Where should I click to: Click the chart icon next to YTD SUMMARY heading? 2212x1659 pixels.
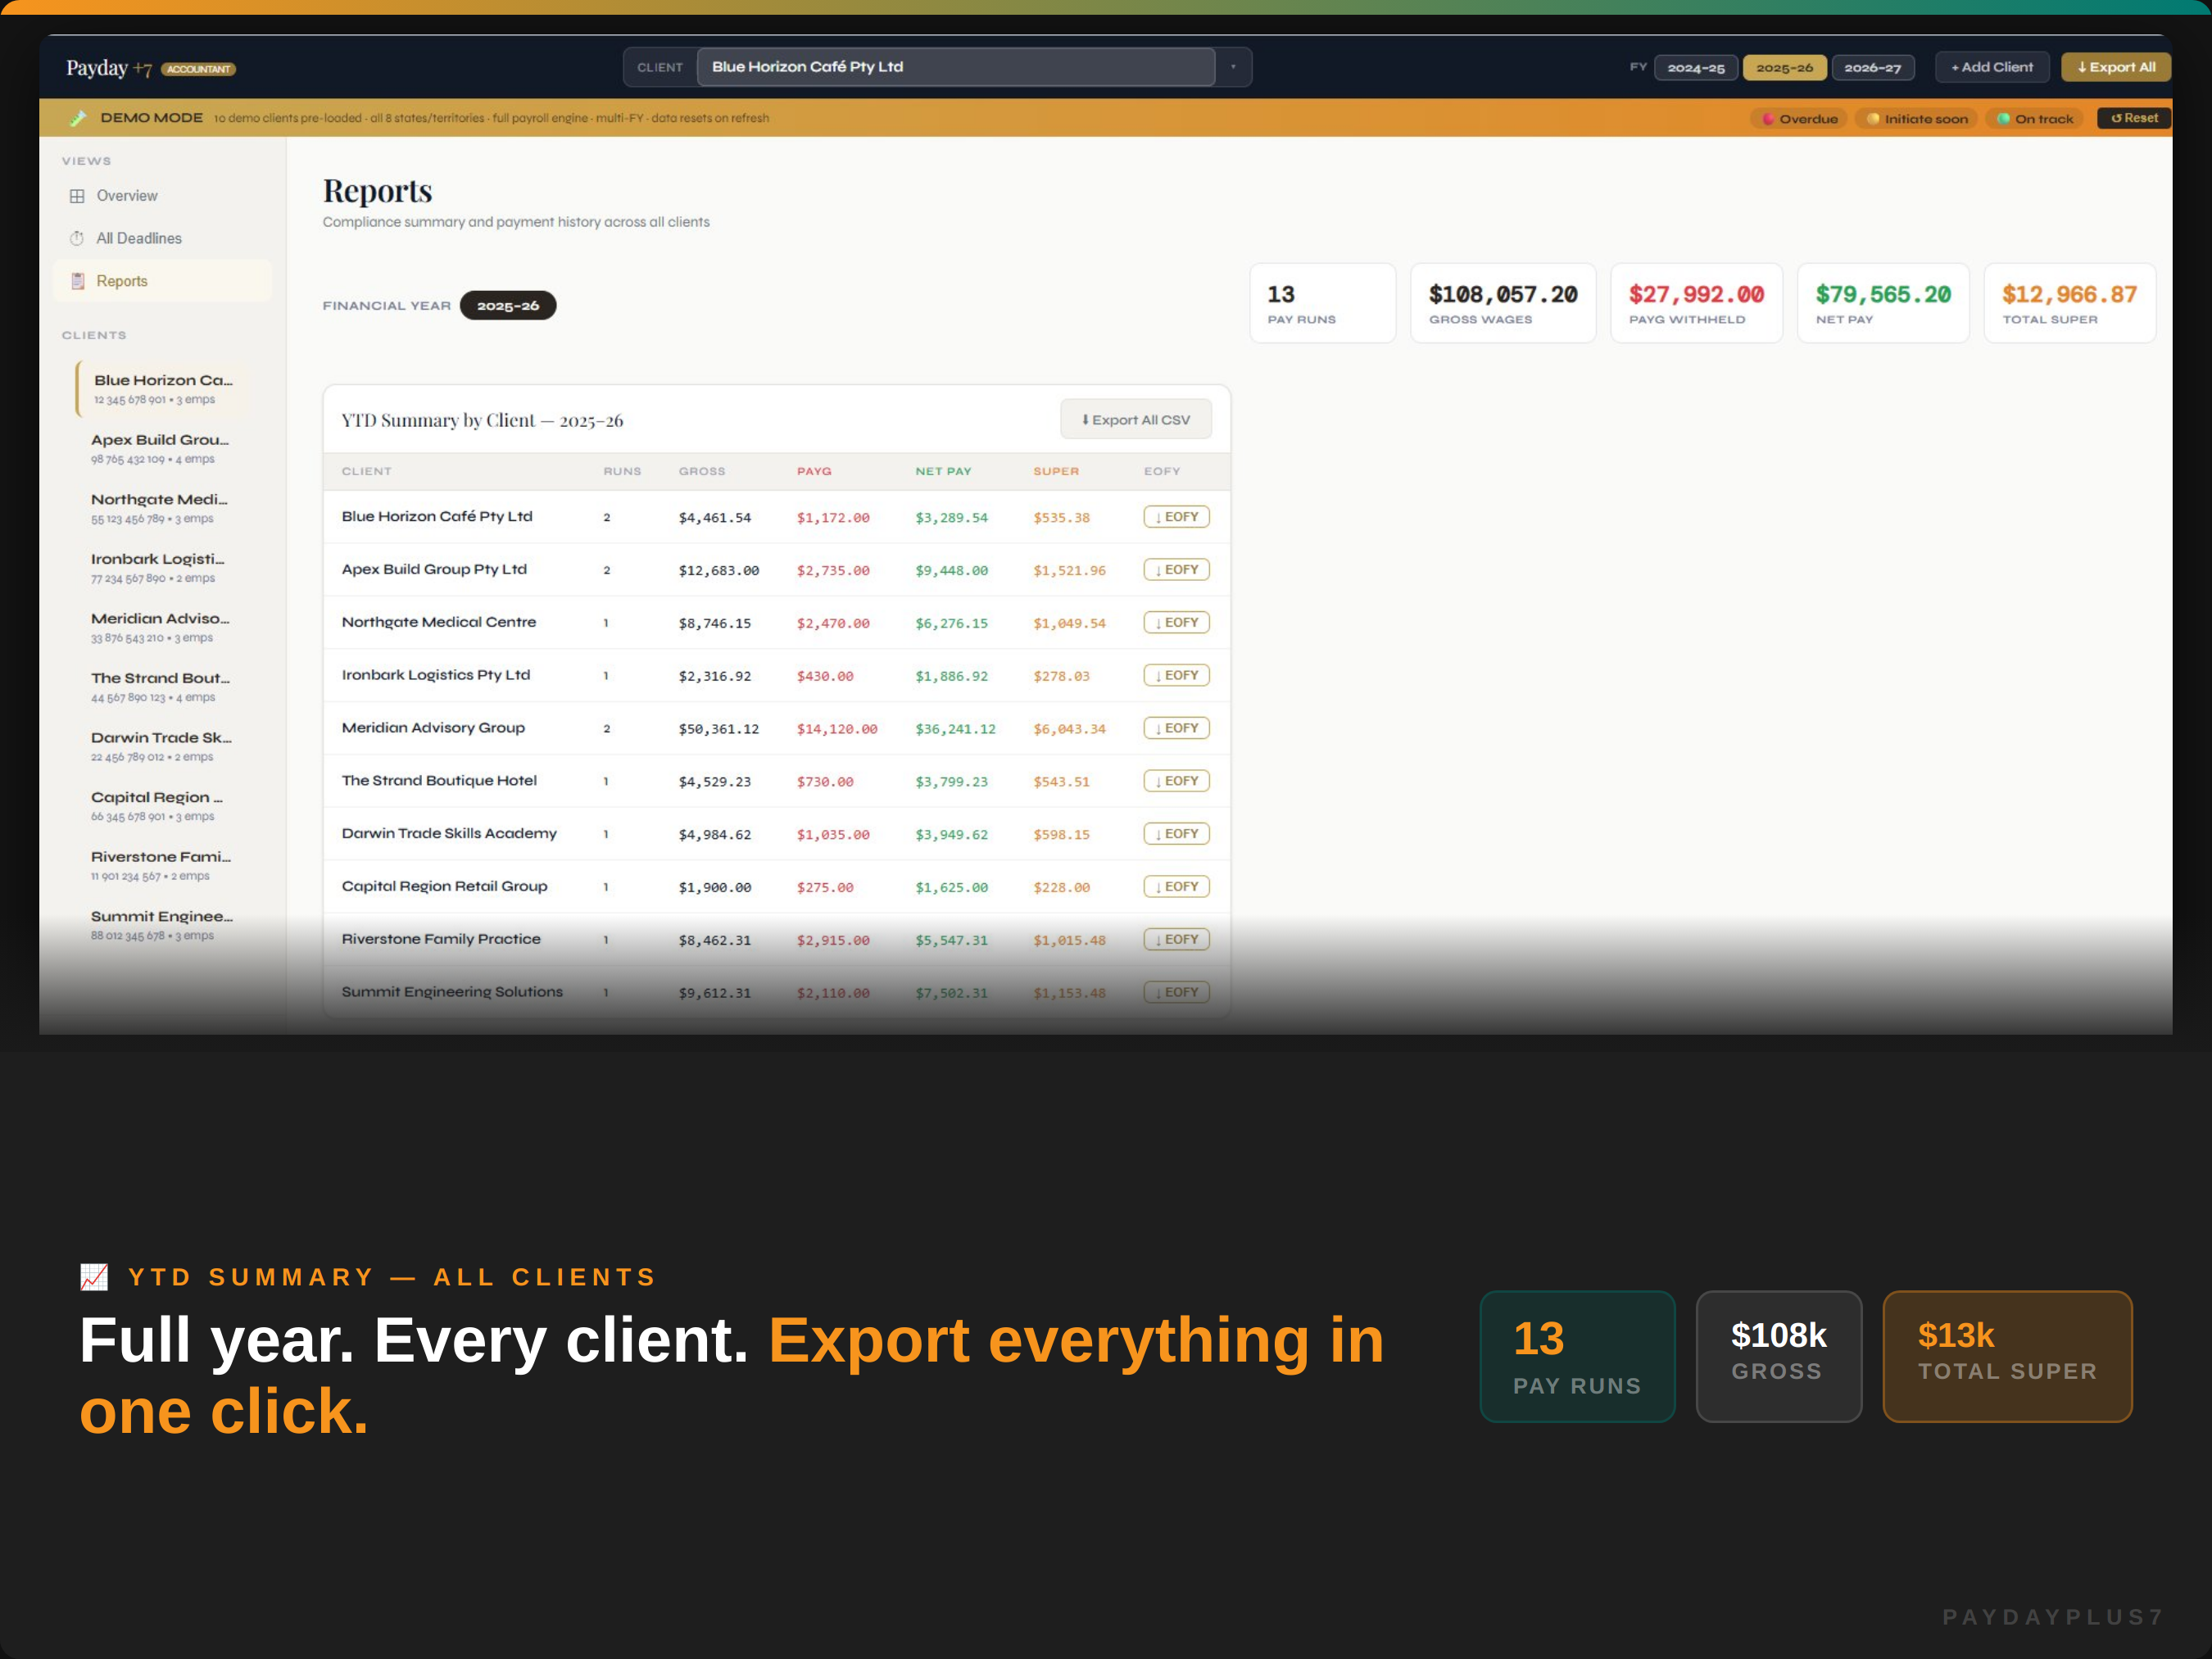tap(94, 1276)
